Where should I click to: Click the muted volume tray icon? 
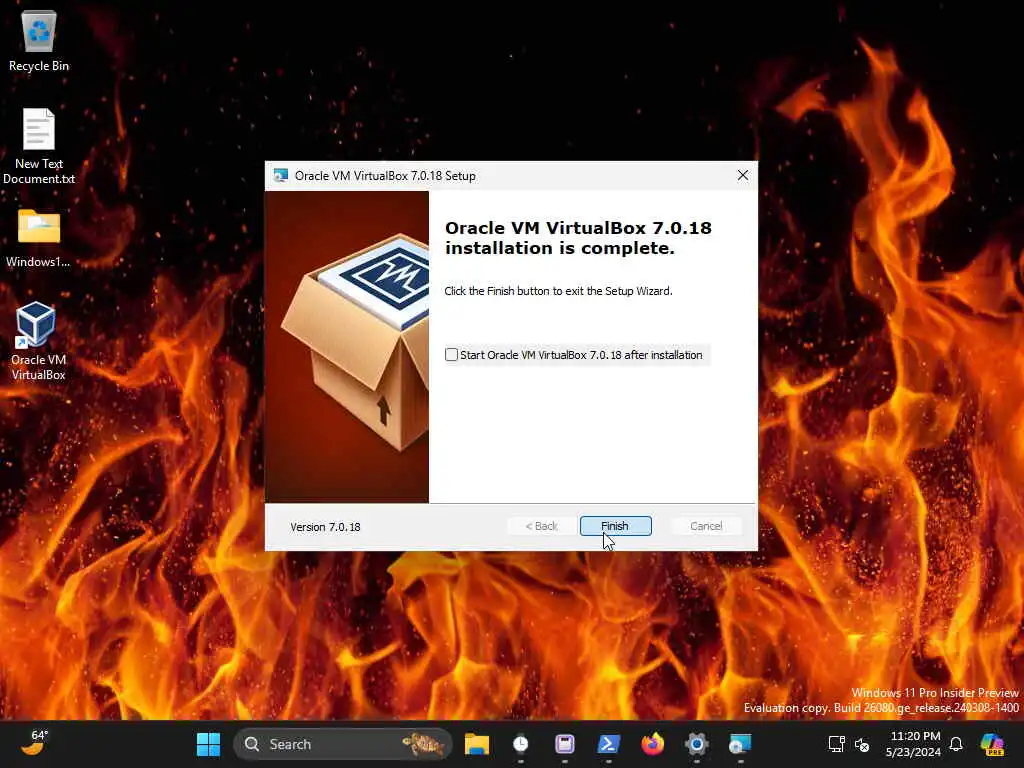[x=862, y=744]
